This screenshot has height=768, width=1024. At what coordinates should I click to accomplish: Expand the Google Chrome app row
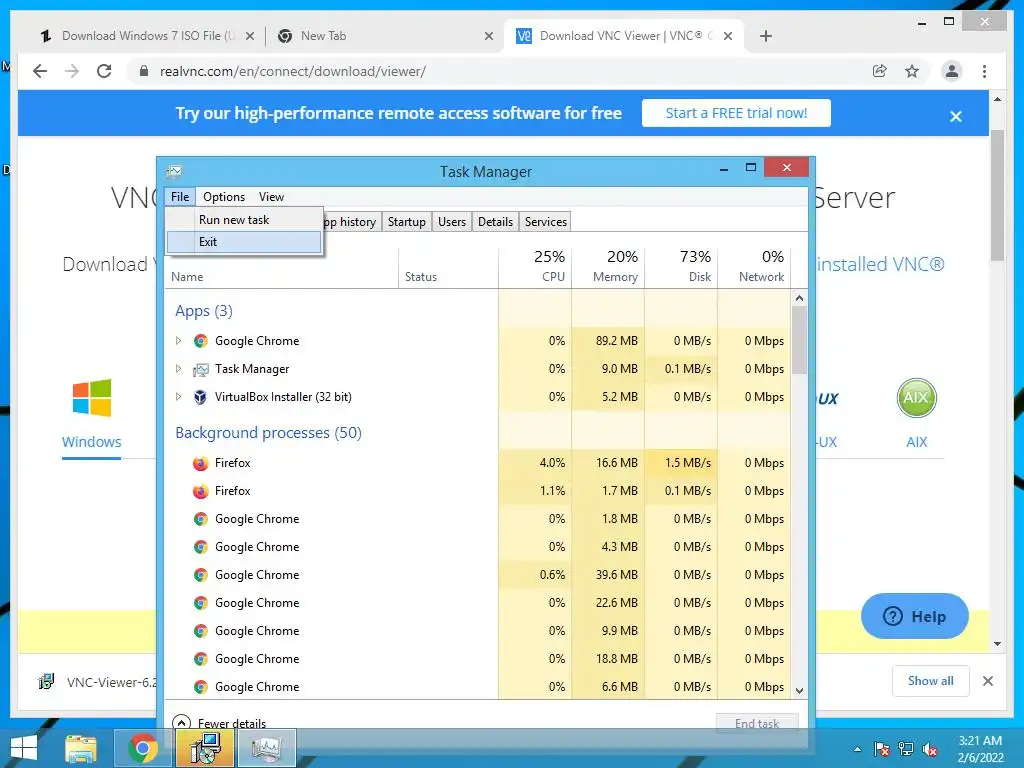(178, 340)
